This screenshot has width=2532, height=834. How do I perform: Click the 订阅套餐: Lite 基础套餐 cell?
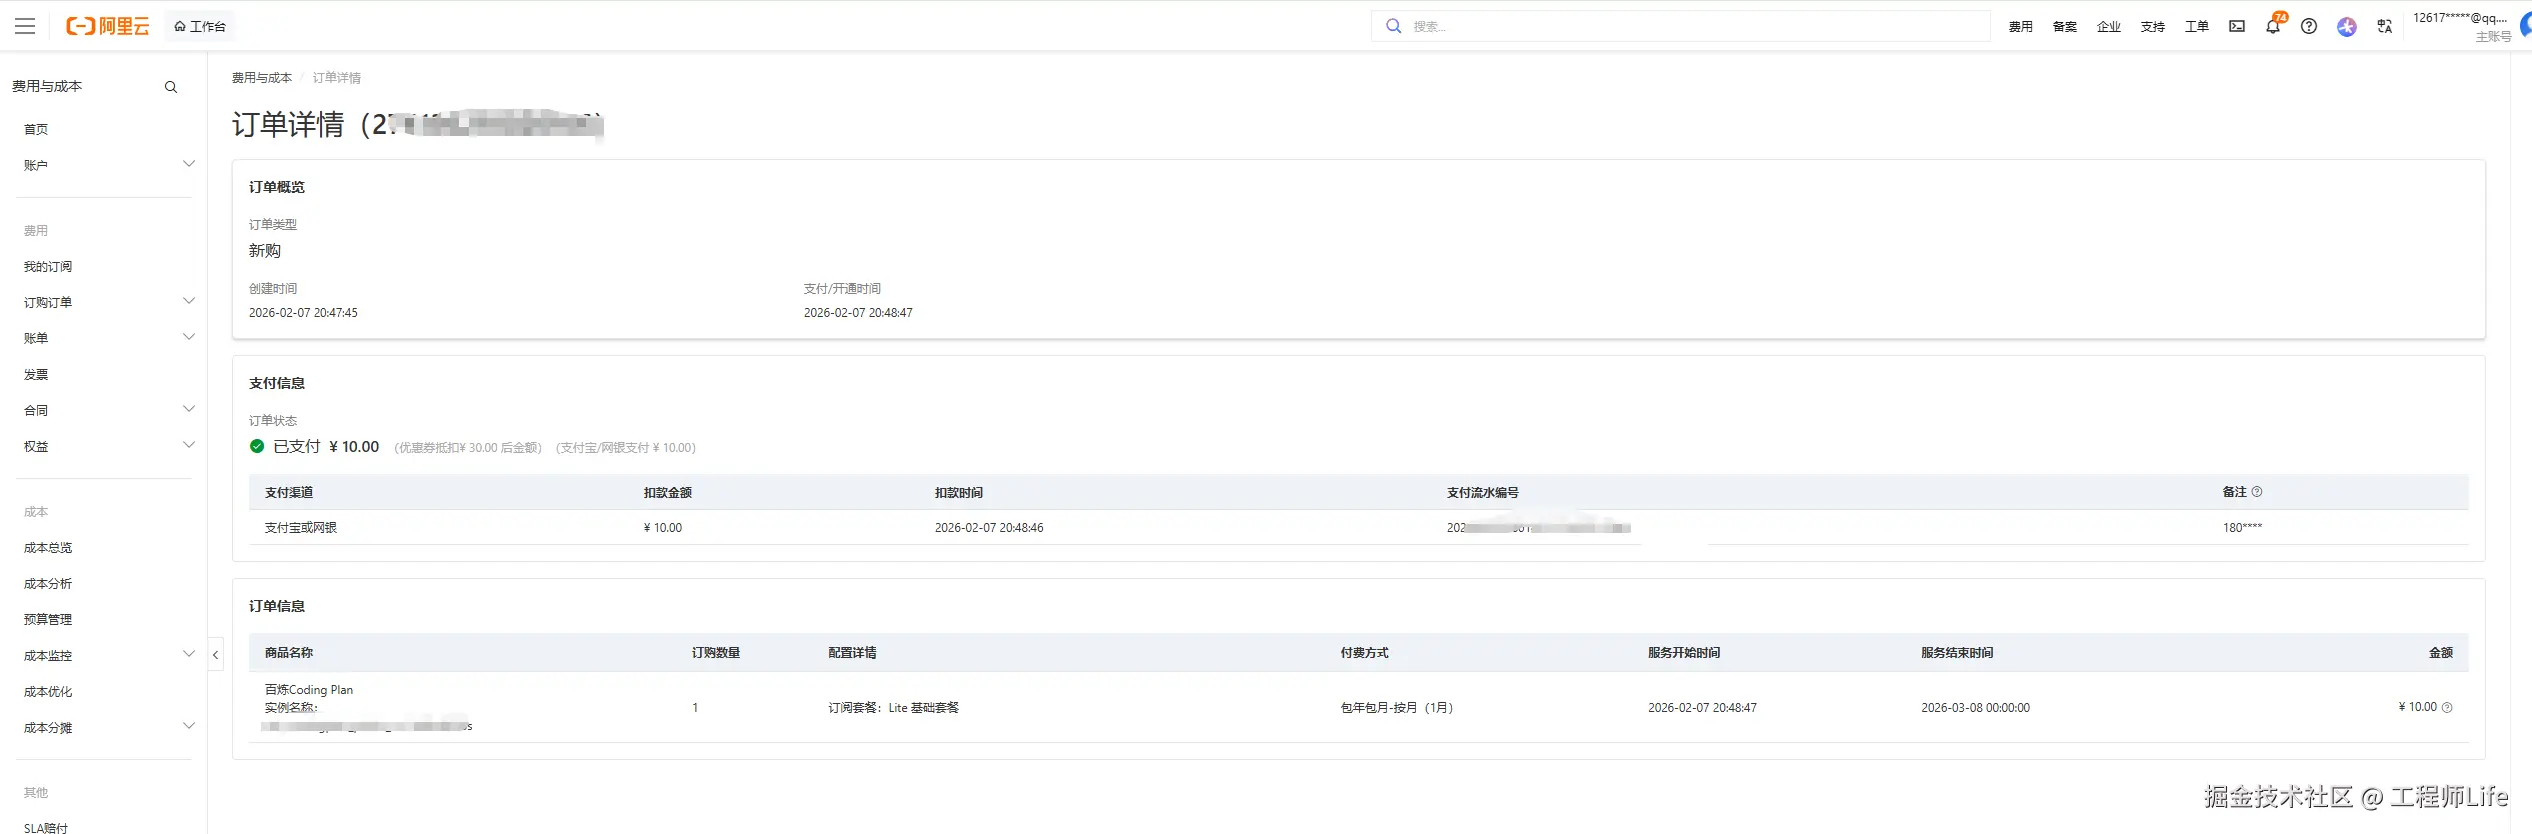pyautogui.click(x=893, y=707)
